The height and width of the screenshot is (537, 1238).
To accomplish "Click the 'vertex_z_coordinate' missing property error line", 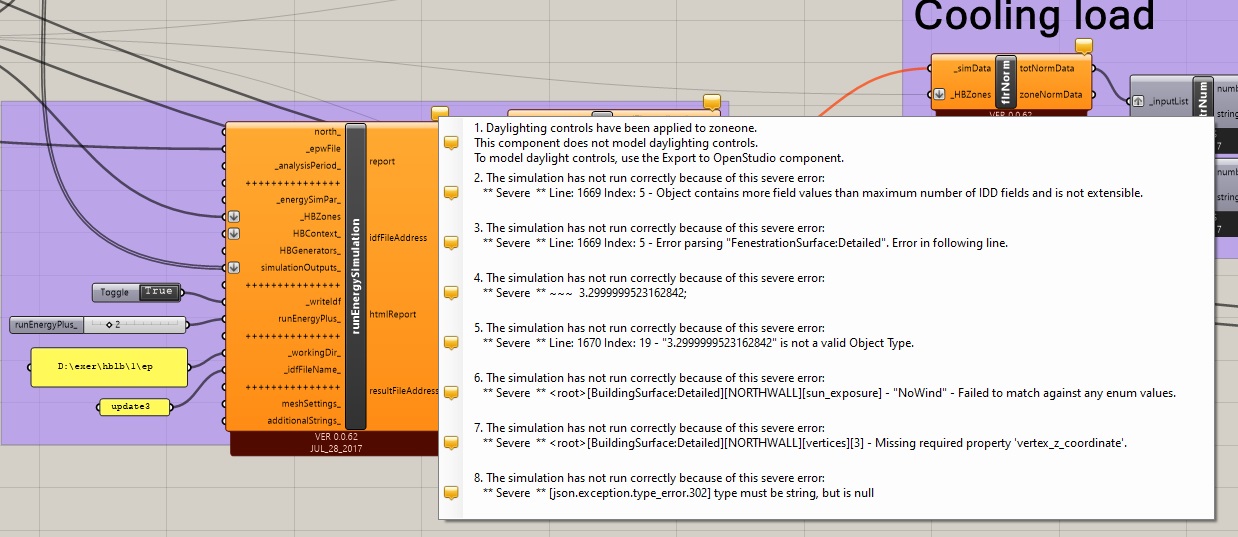I will (x=804, y=443).
